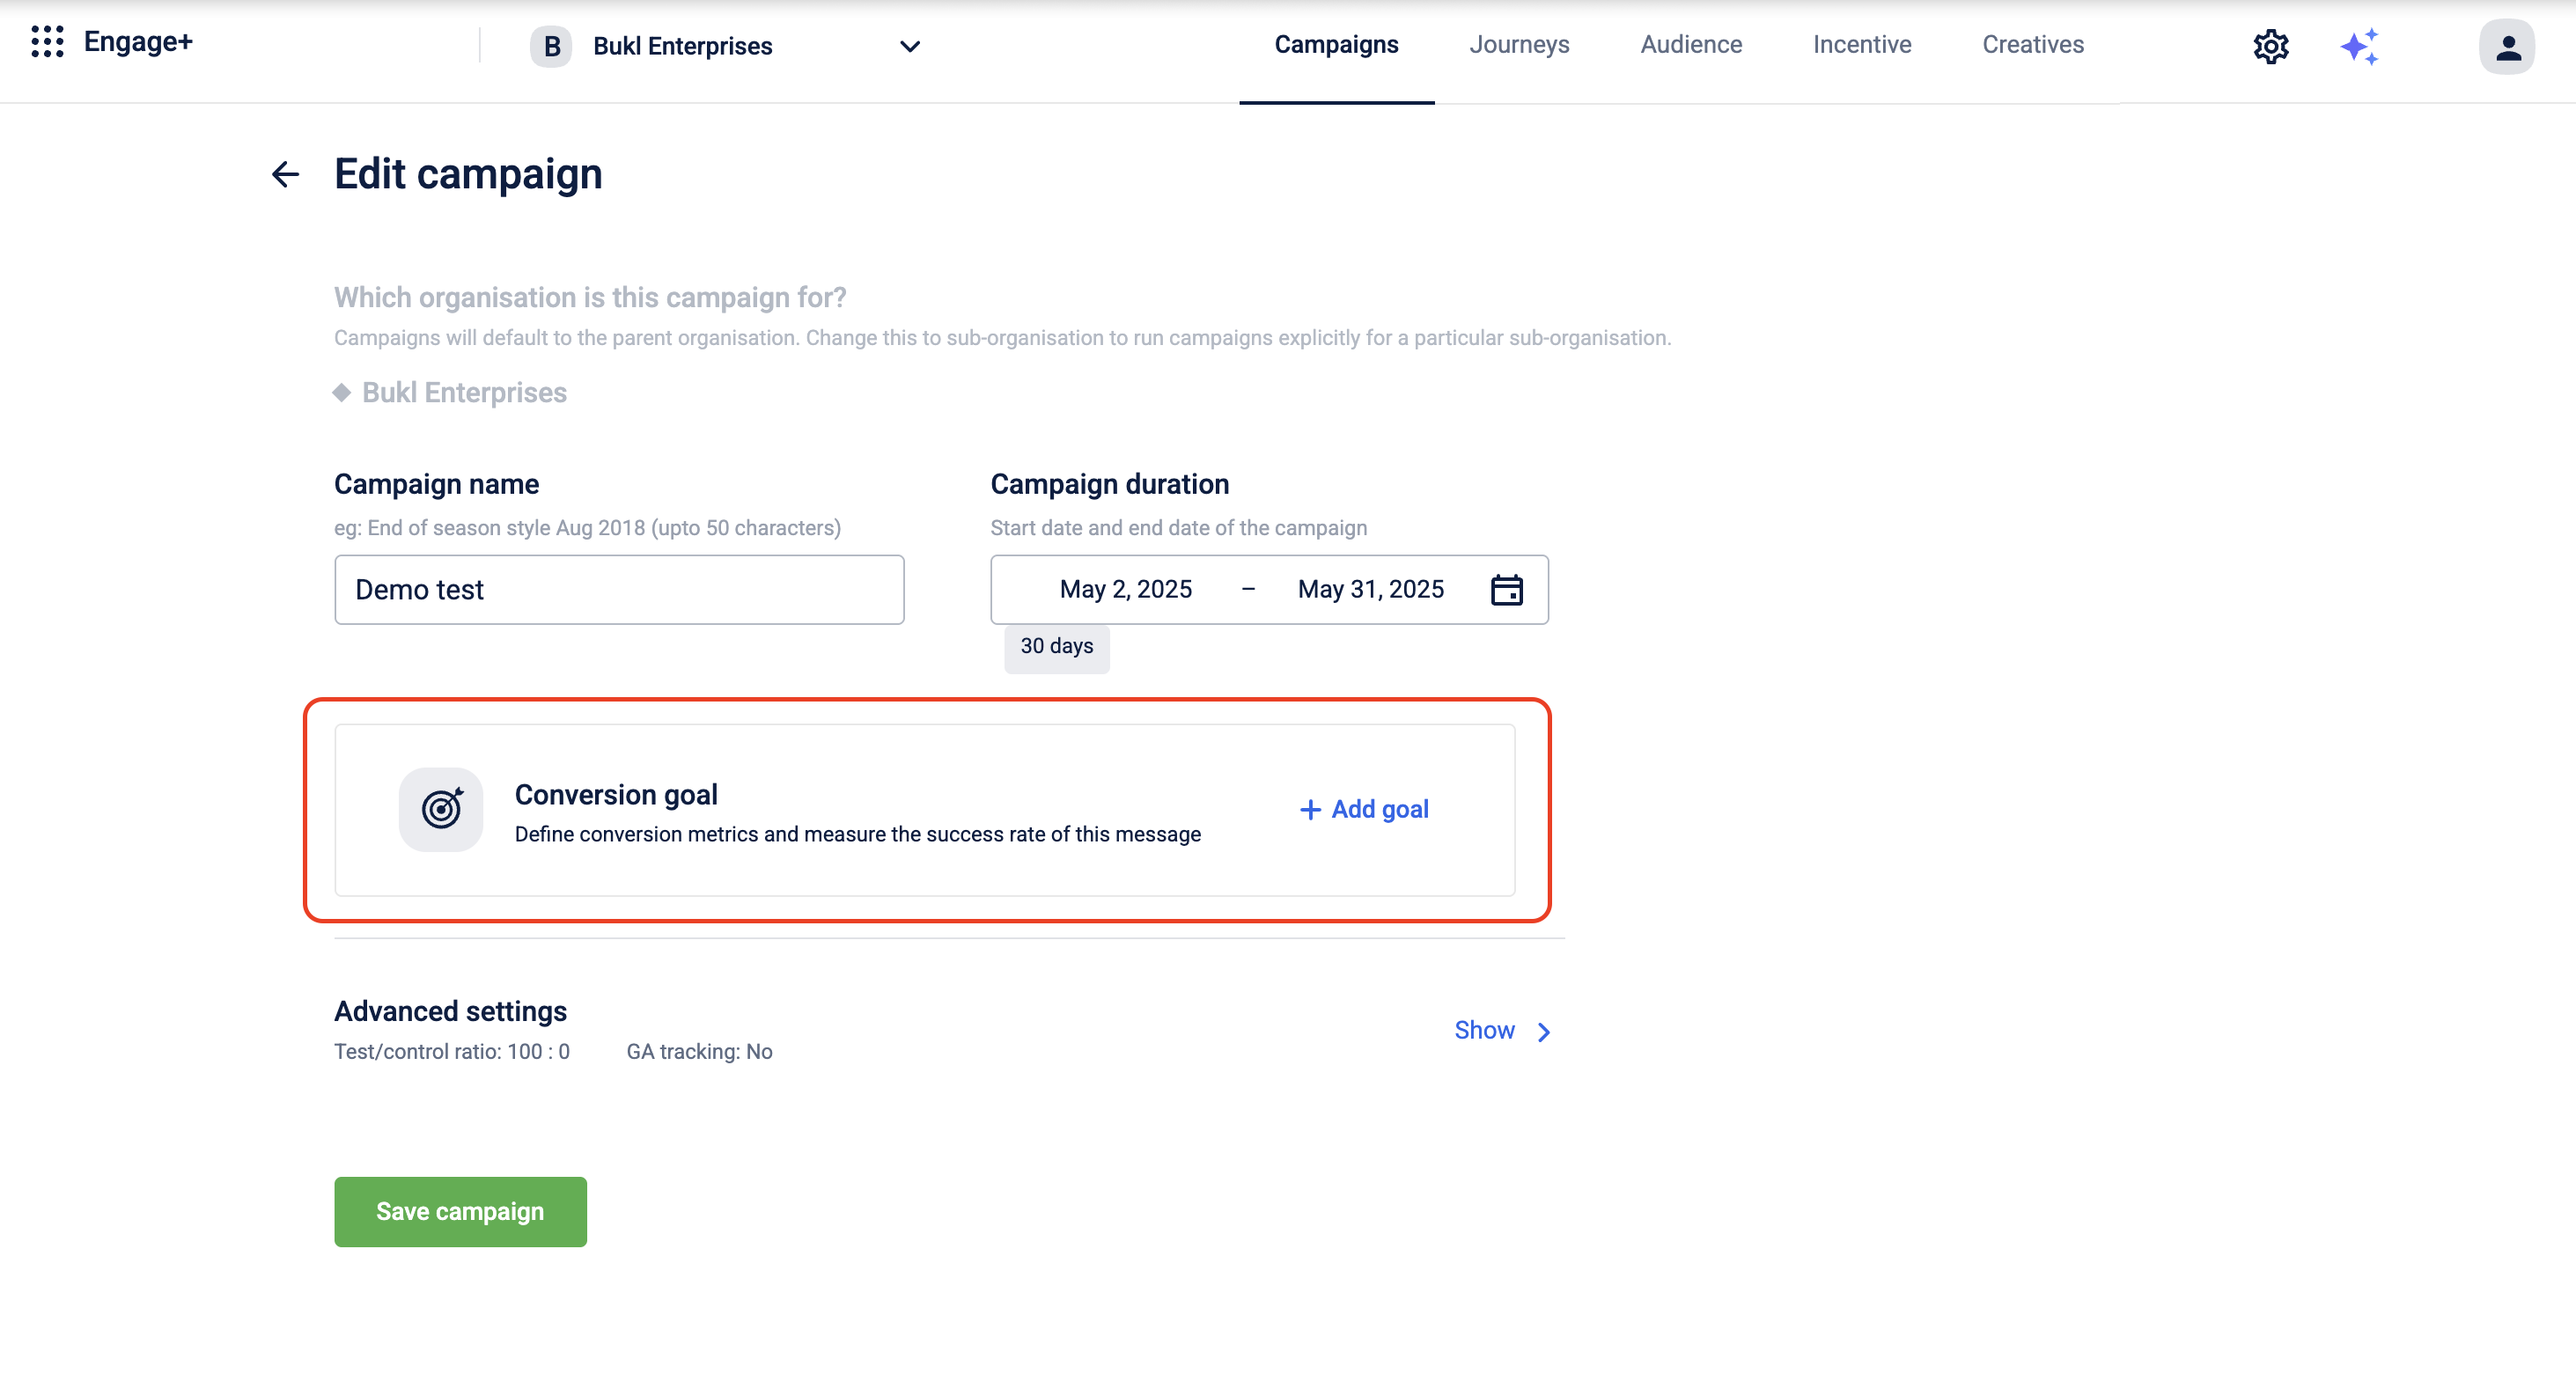
Task: Select the May 31, 2025 end date
Action: coord(1370,590)
